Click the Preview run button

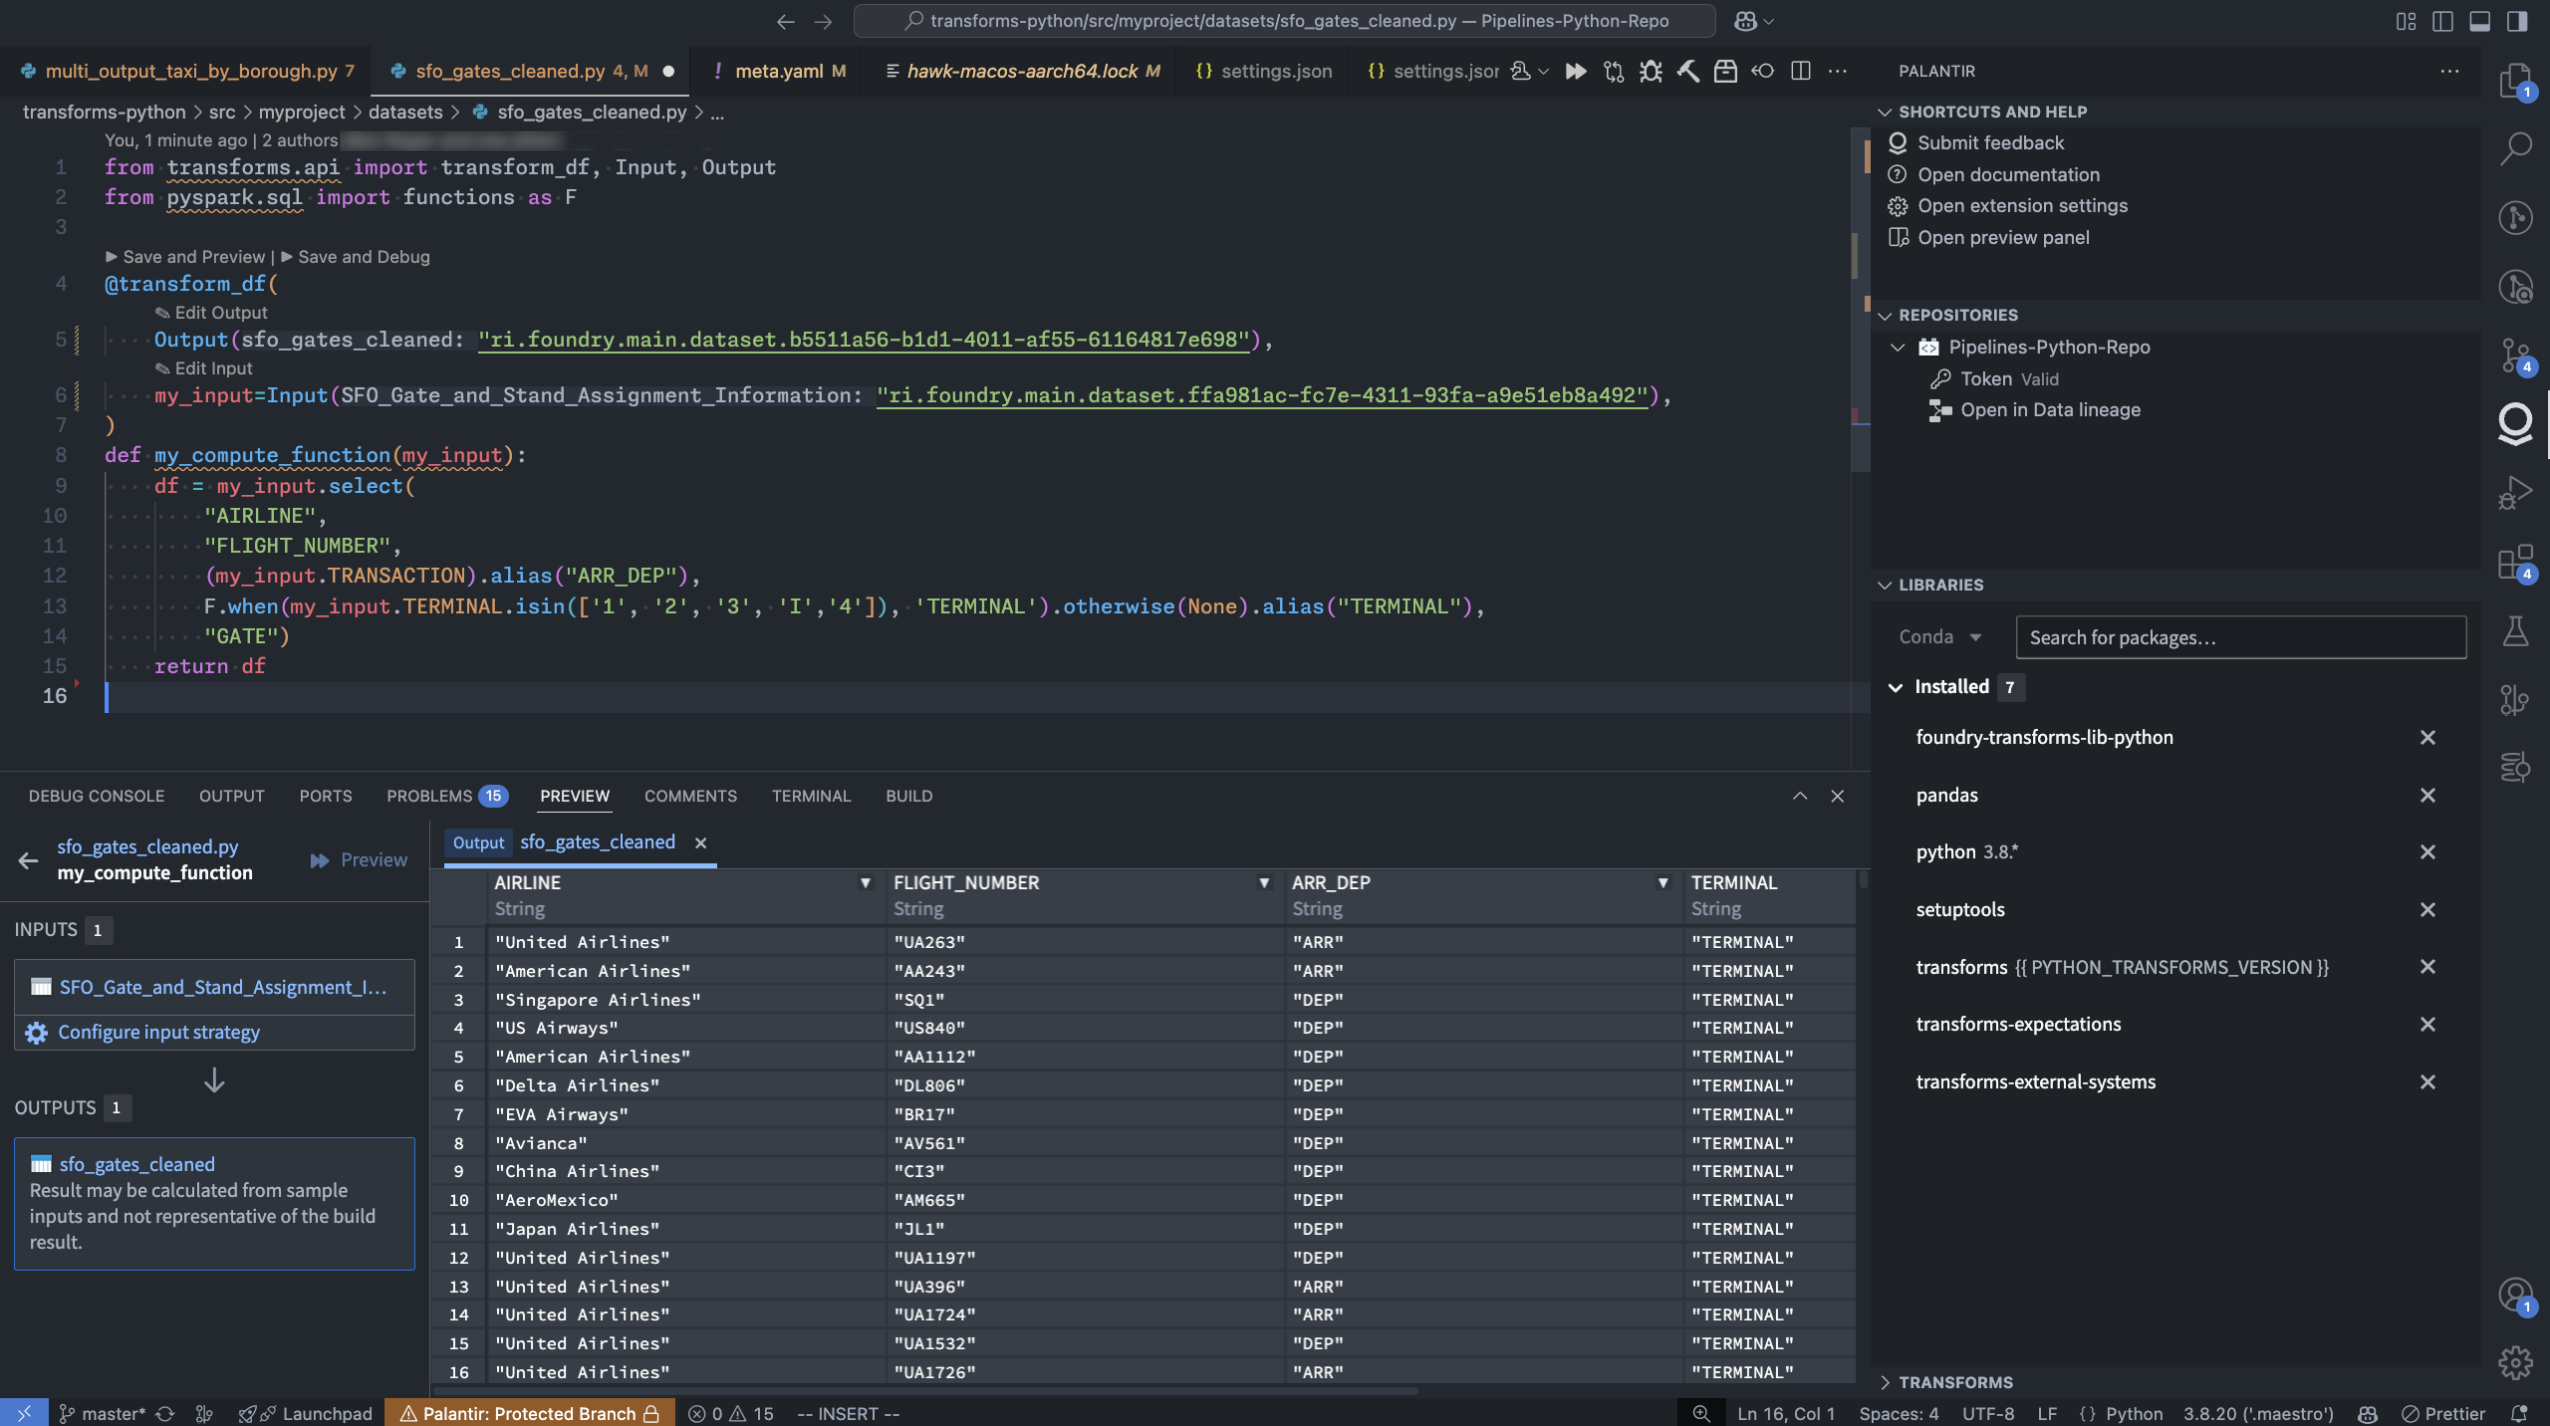[x=358, y=860]
